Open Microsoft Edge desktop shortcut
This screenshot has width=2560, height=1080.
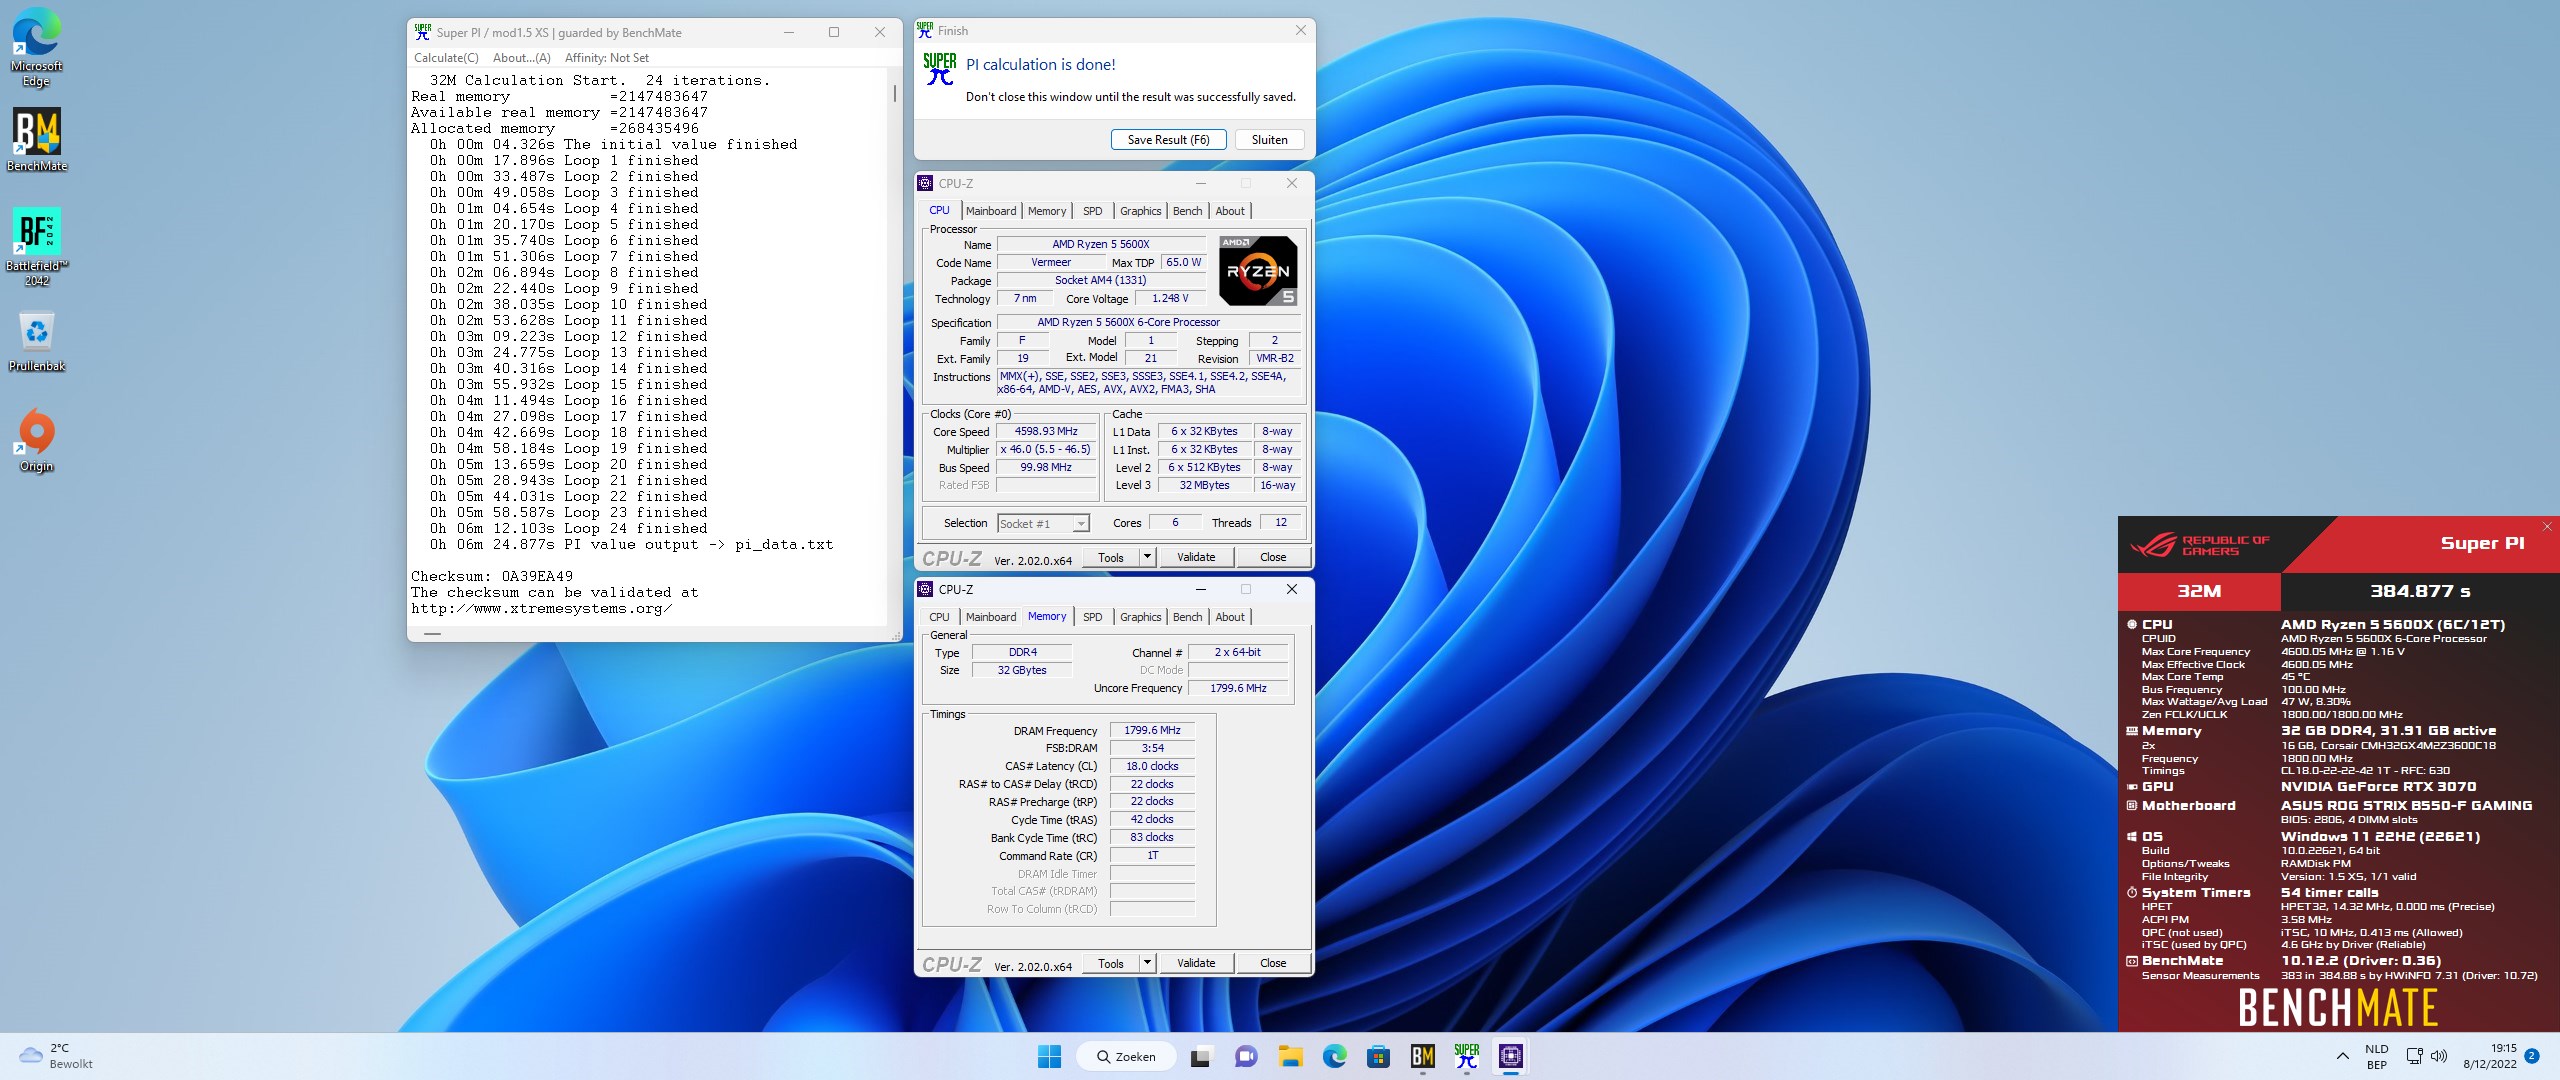[36, 48]
